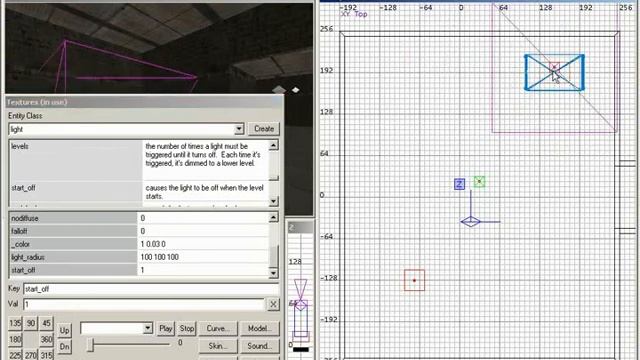
Task: Select the blue light entity in XY view
Action: click(x=554, y=72)
